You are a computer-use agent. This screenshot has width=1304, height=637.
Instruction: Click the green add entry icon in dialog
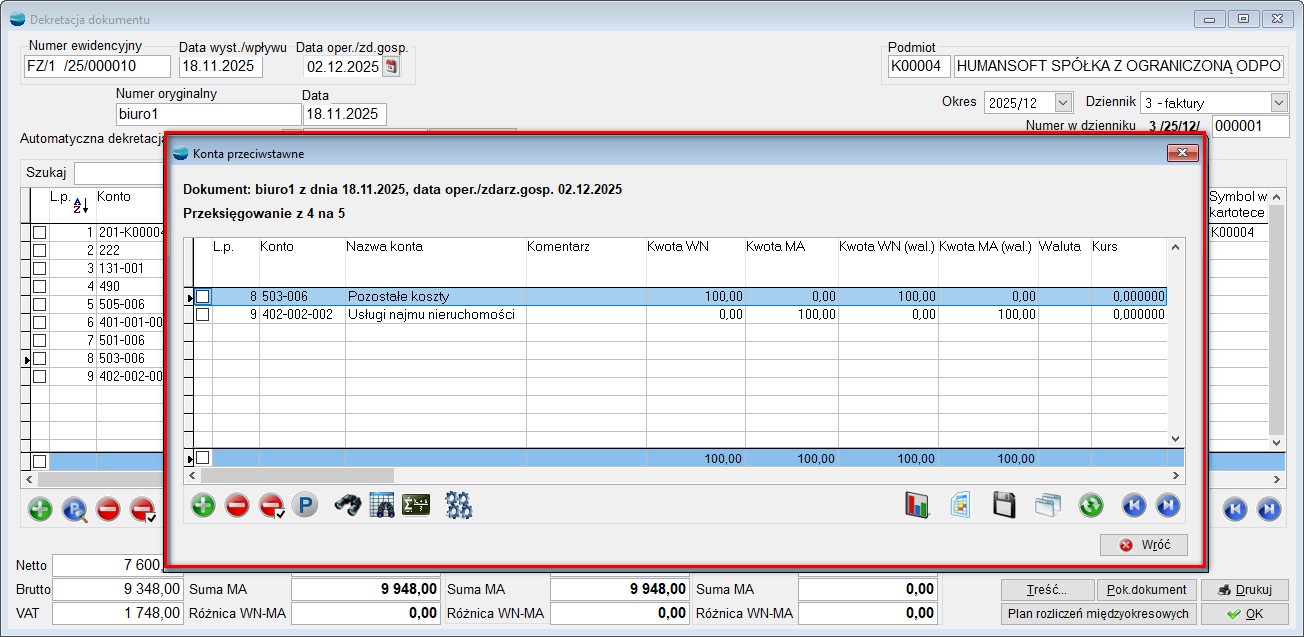coord(203,506)
